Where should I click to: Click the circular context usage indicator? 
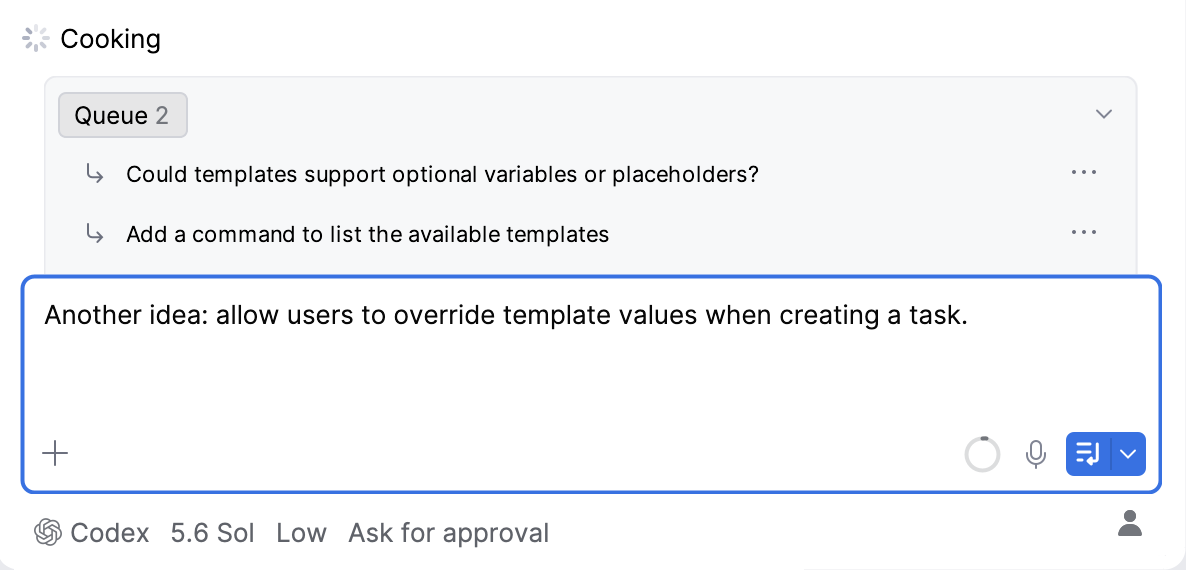point(983,454)
